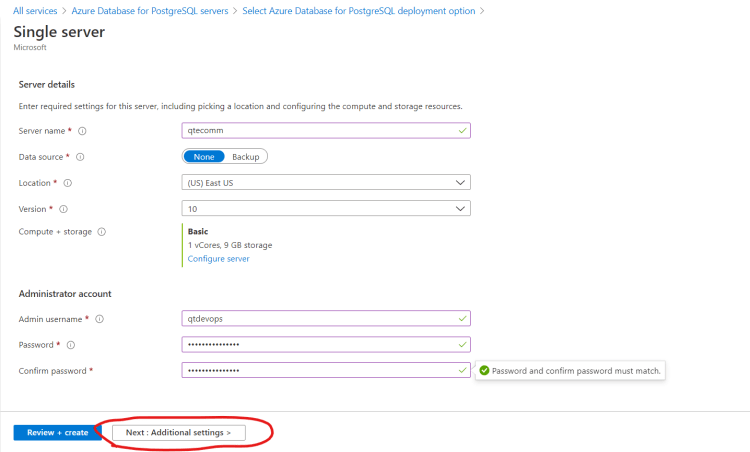This screenshot has width=750, height=452.
Task: Click the password match validation message
Action: coord(570,371)
